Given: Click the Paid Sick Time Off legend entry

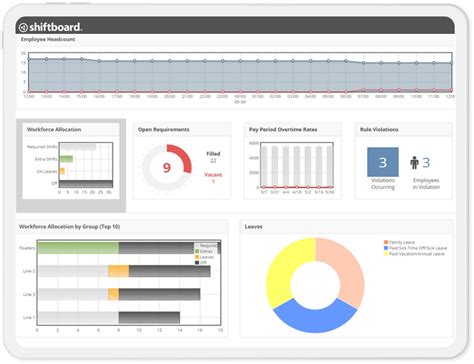Looking at the screenshot, I should pos(415,248).
